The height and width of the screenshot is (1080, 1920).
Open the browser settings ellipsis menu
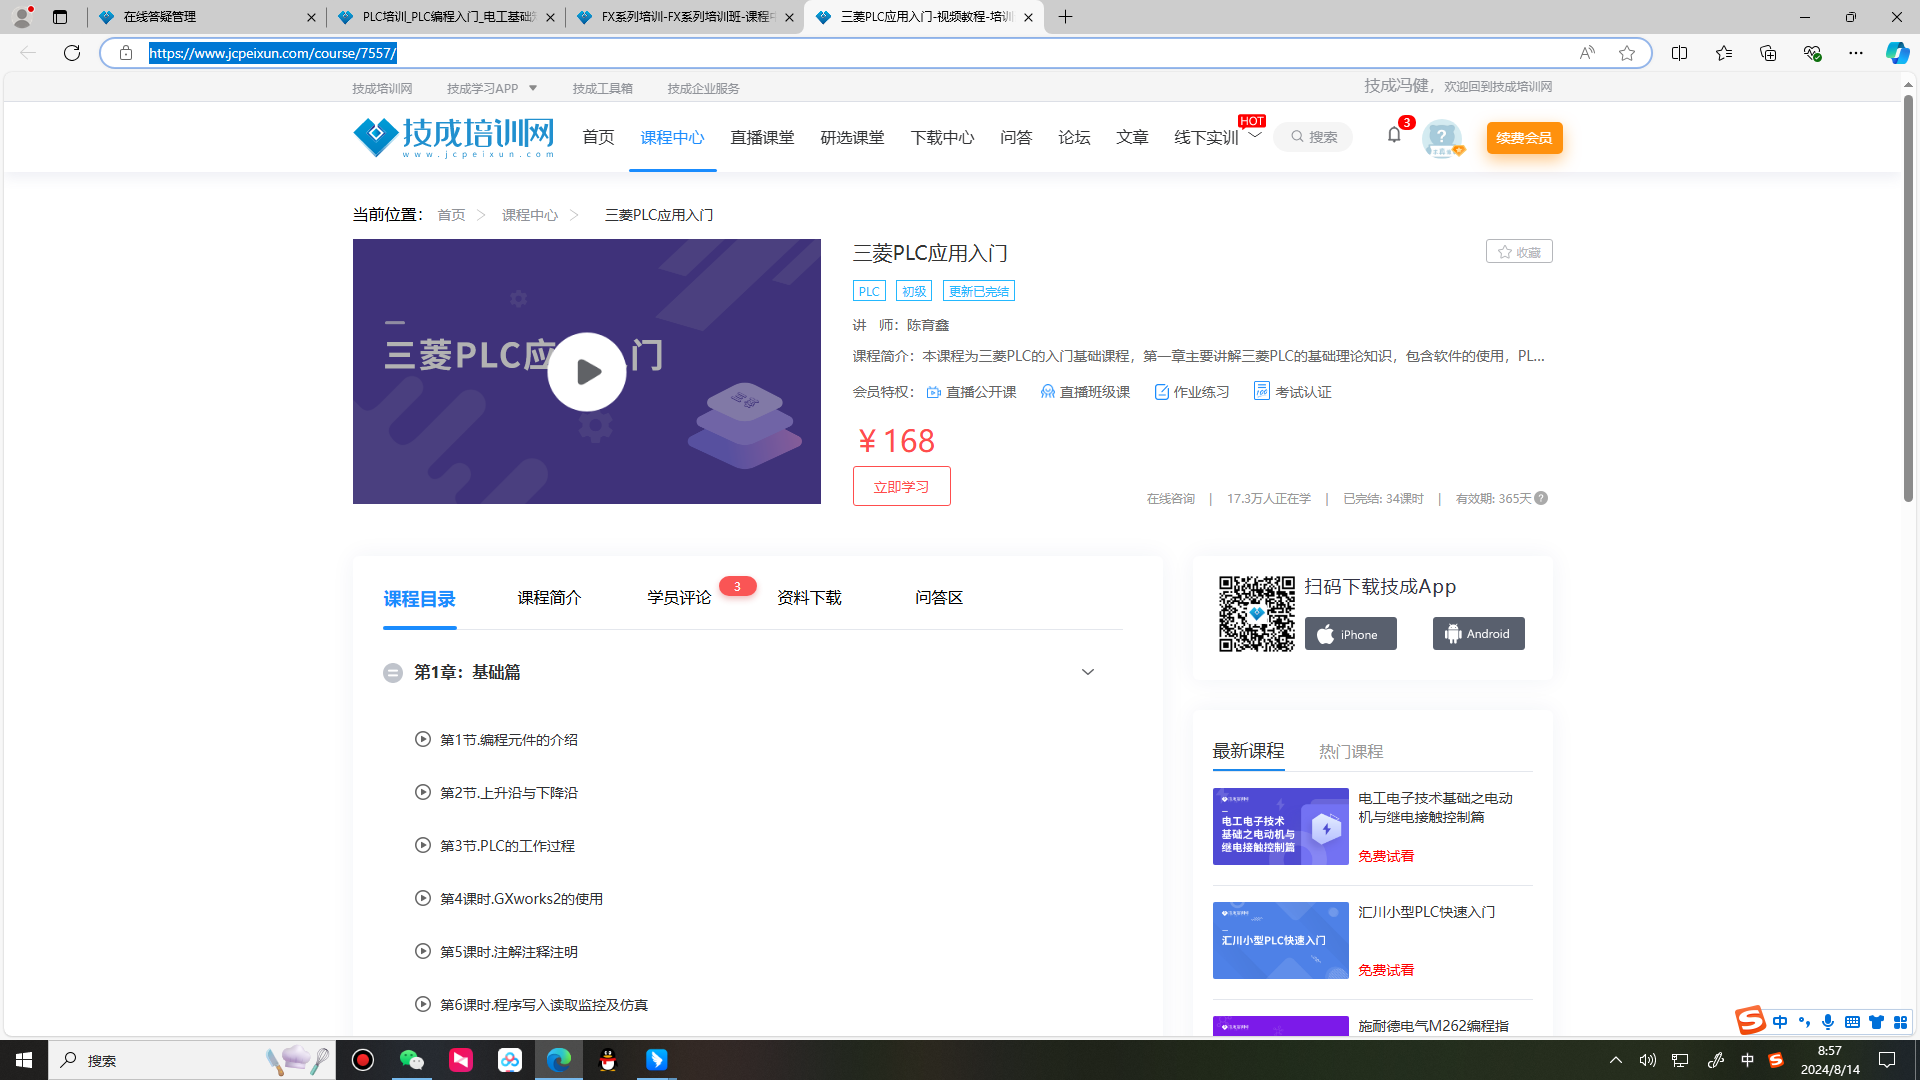click(x=1855, y=53)
